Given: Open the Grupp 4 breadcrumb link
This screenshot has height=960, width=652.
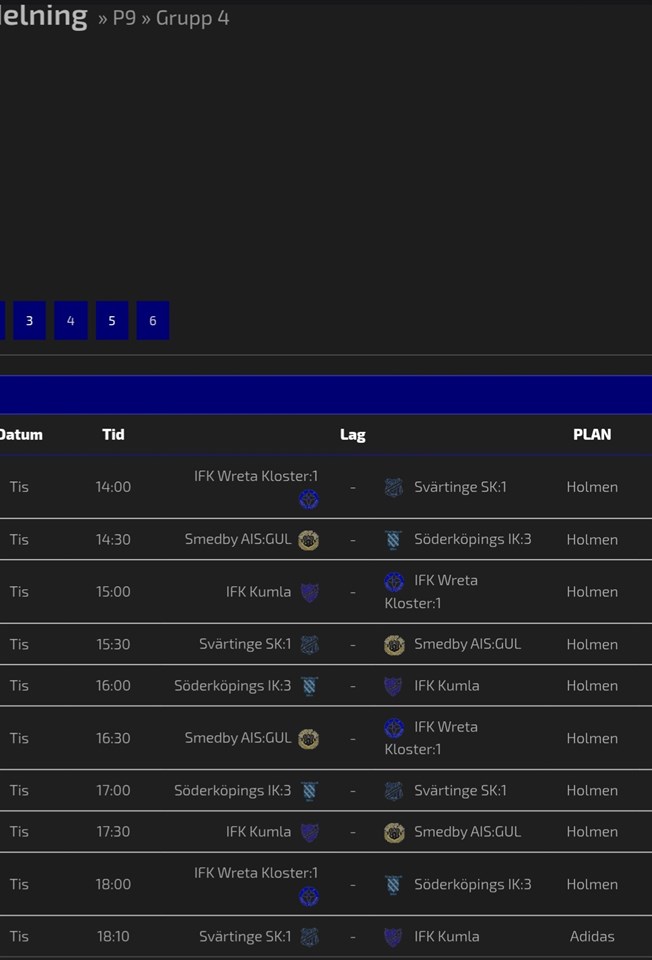Looking at the screenshot, I should coord(192,18).
